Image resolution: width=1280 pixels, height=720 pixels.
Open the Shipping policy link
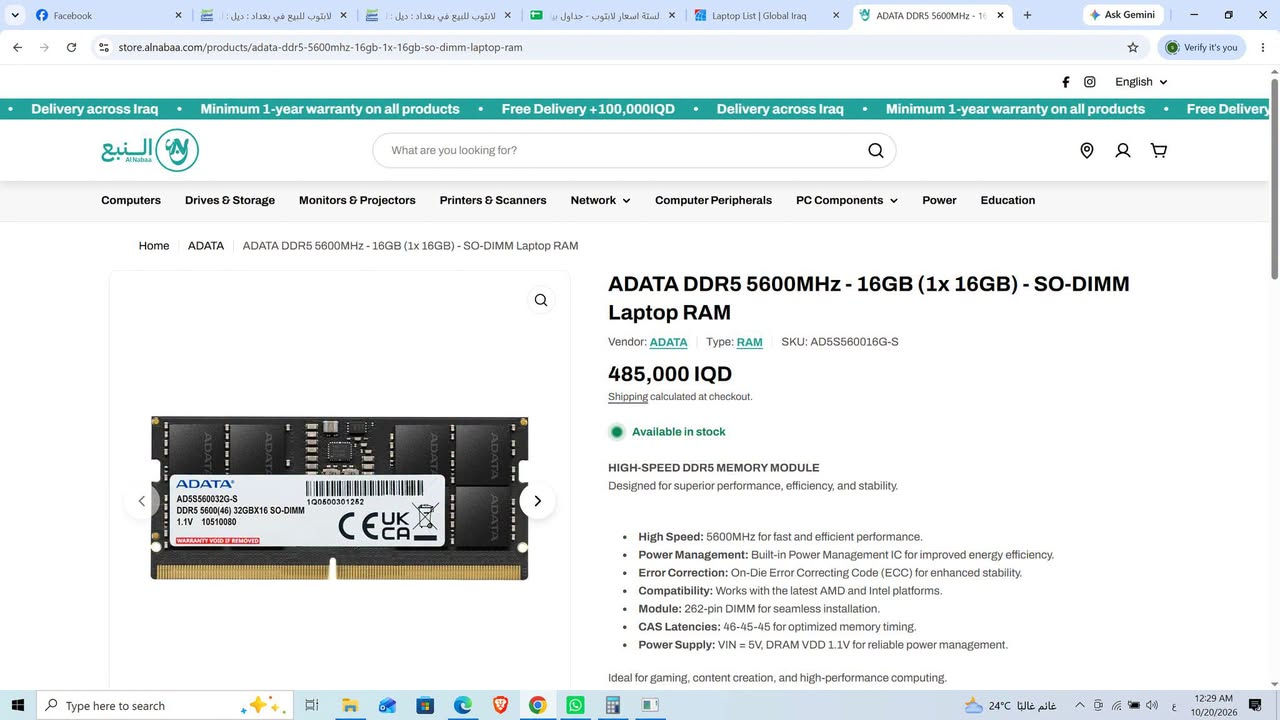click(x=628, y=397)
